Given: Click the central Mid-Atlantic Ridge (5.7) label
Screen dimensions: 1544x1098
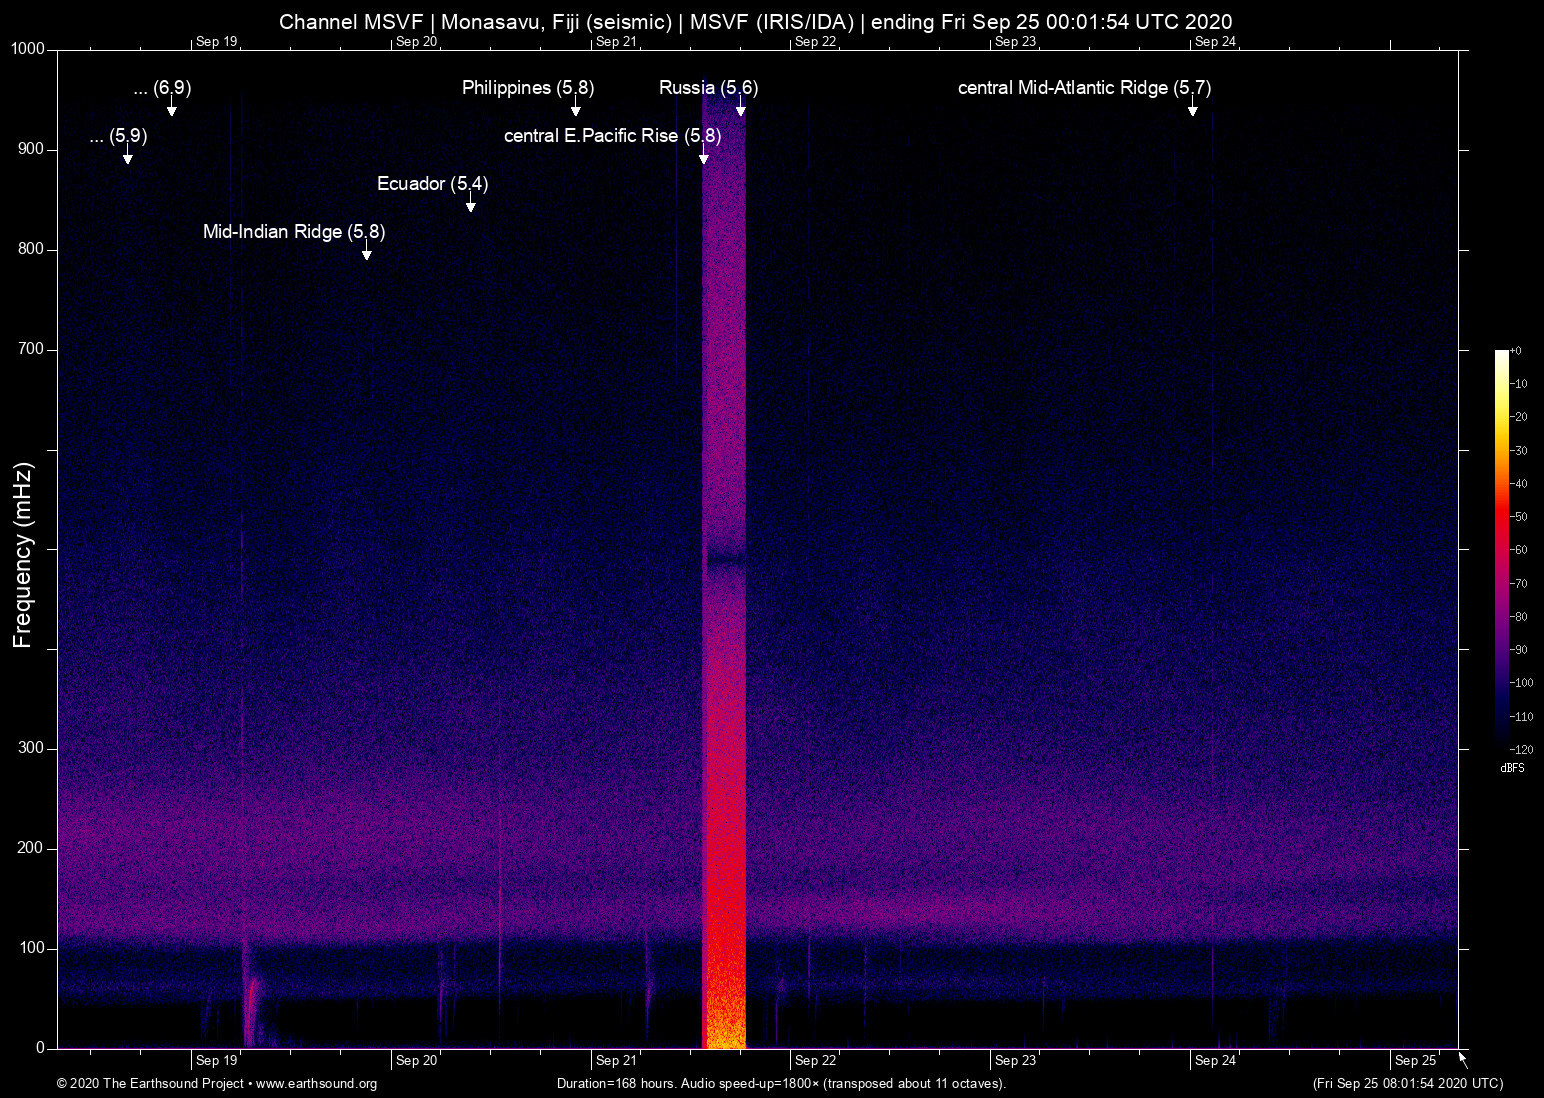Looking at the screenshot, I should (x=1084, y=88).
